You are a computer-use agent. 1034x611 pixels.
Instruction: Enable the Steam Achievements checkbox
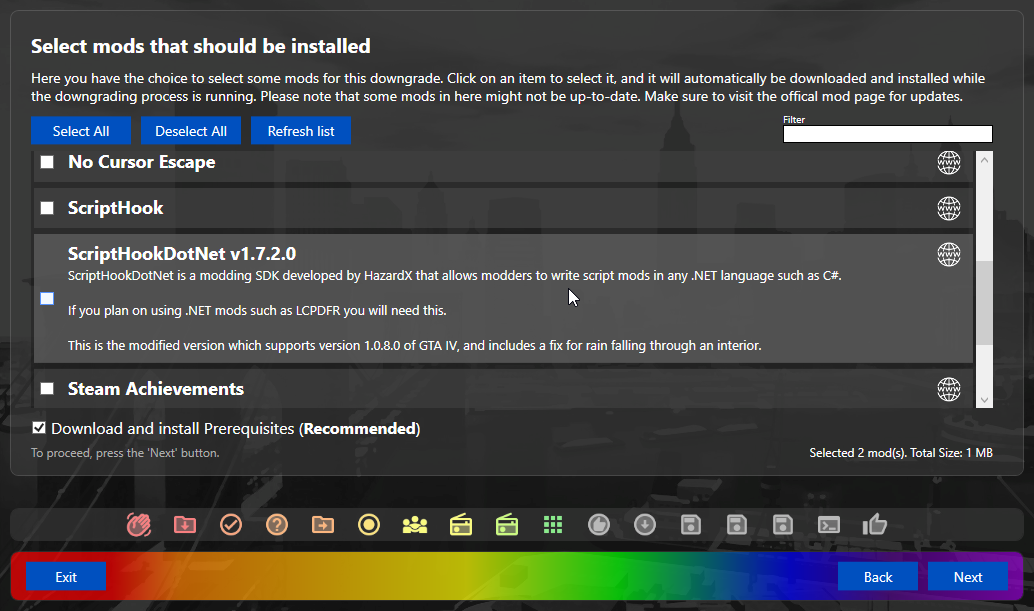coord(47,388)
